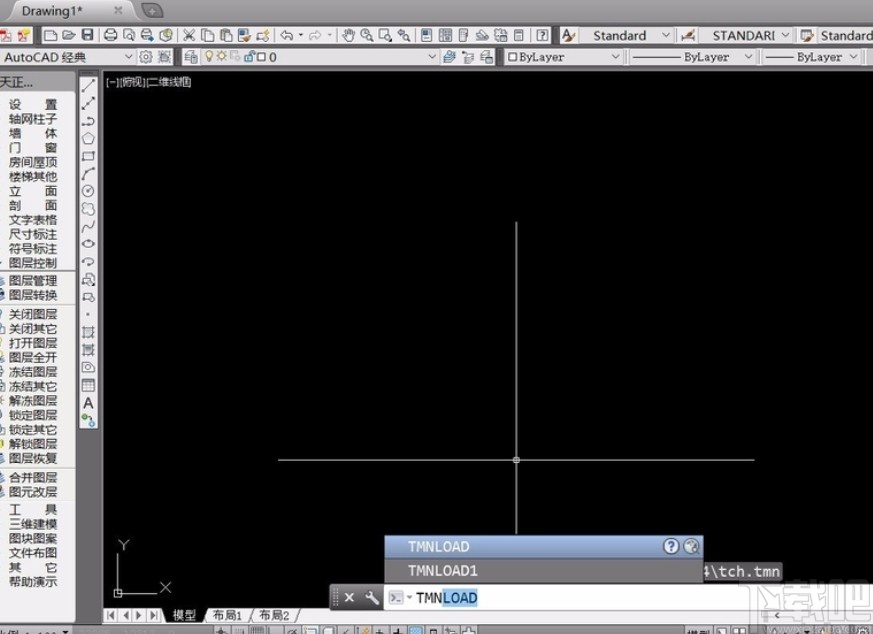This screenshot has width=873, height=634.
Task: Open help for TMNLOAD suggestion
Action: [x=671, y=546]
